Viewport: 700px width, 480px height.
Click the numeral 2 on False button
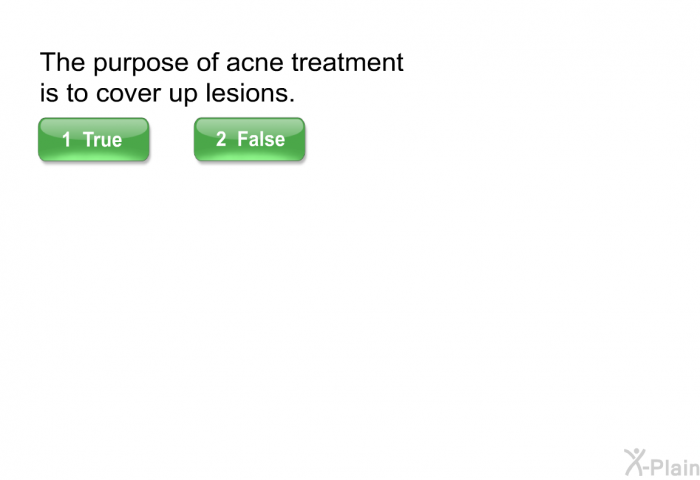221,139
